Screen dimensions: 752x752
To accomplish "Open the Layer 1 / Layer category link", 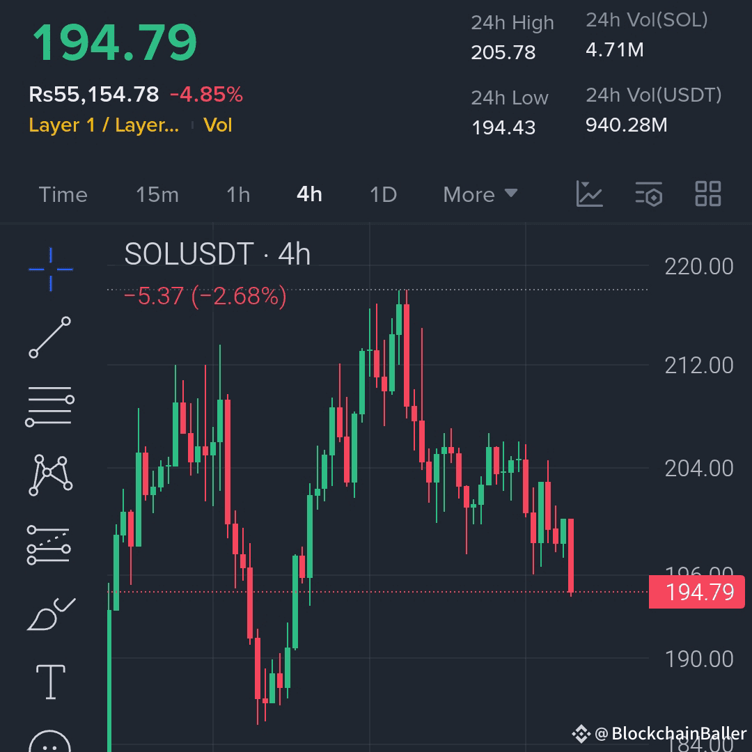I will pyautogui.click(x=104, y=125).
